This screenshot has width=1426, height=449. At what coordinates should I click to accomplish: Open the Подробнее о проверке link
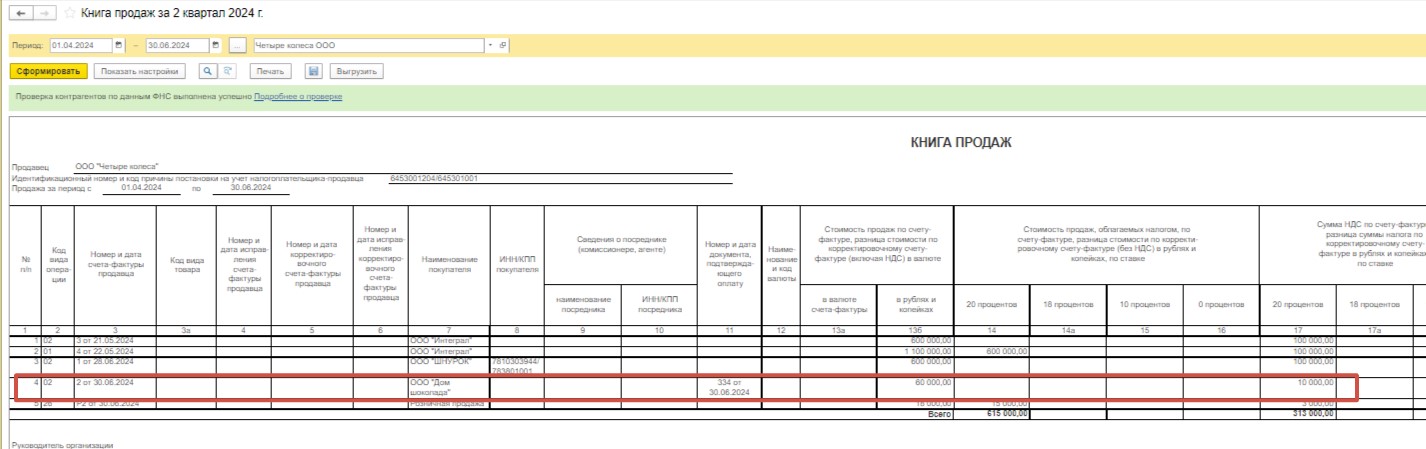pyautogui.click(x=298, y=97)
